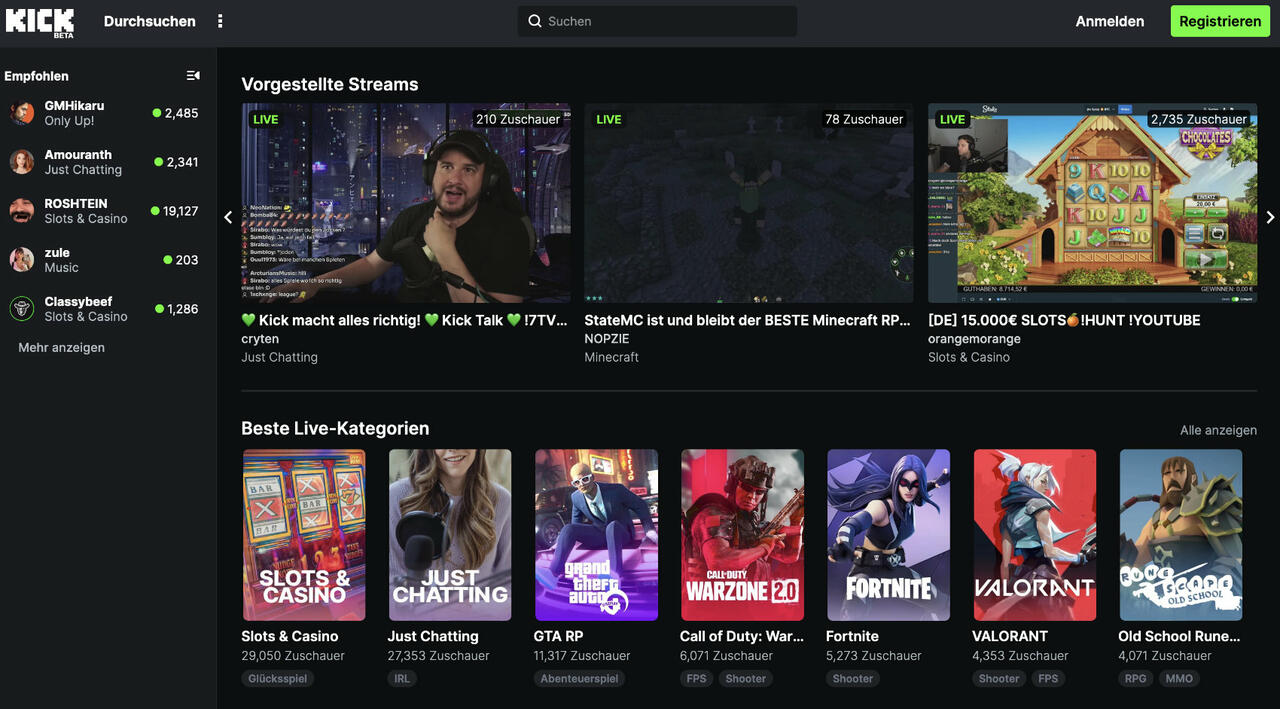Click Shooter tag under VALORANT
The width and height of the screenshot is (1280, 709).
tap(999, 678)
